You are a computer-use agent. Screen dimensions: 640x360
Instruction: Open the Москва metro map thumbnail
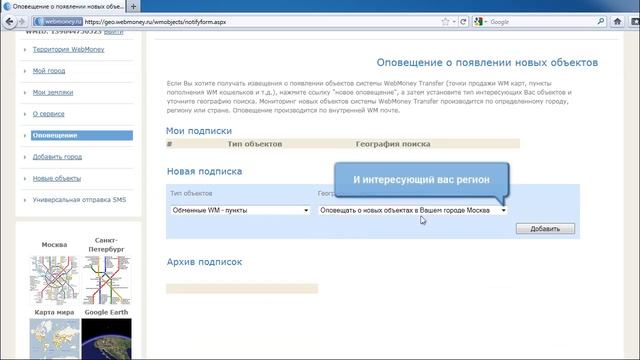coord(54,280)
